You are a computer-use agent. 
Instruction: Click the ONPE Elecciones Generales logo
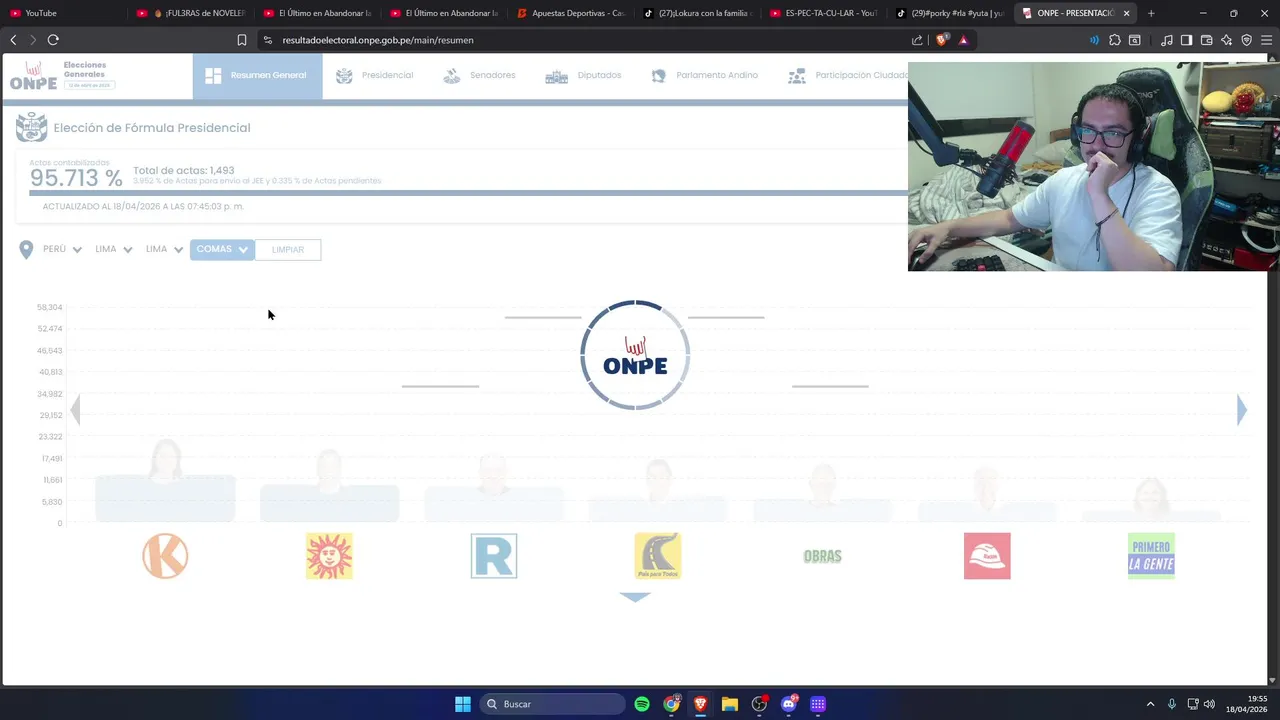(x=62, y=76)
